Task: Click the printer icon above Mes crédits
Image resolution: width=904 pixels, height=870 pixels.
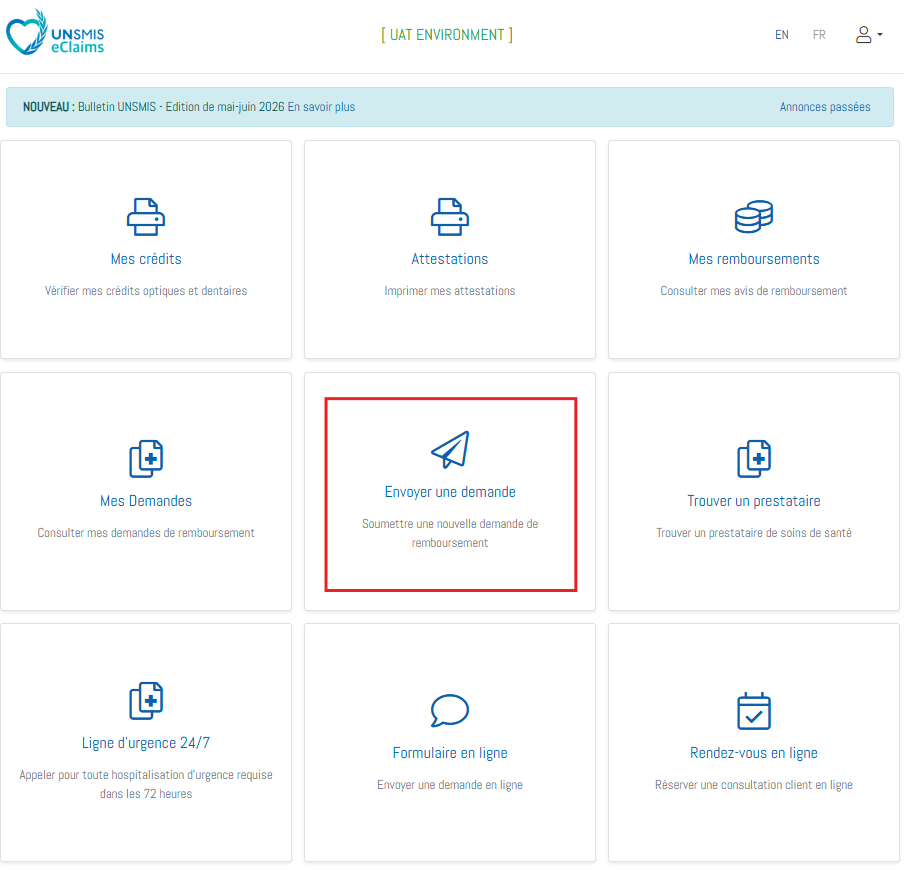Action: (146, 217)
